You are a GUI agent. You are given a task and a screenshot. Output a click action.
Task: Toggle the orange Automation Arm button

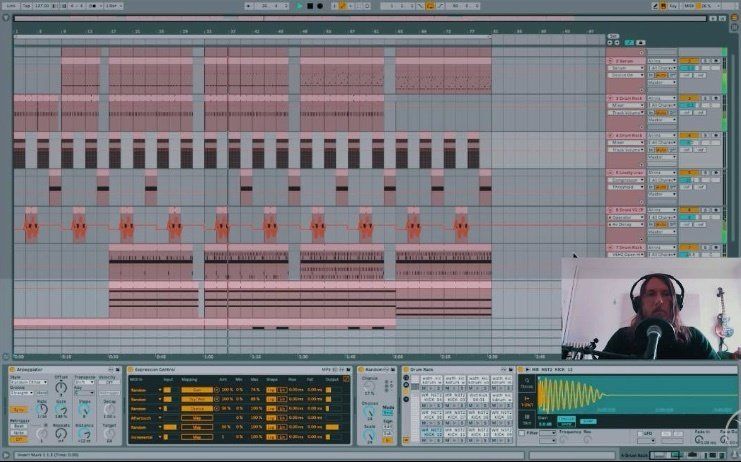[x=343, y=6]
